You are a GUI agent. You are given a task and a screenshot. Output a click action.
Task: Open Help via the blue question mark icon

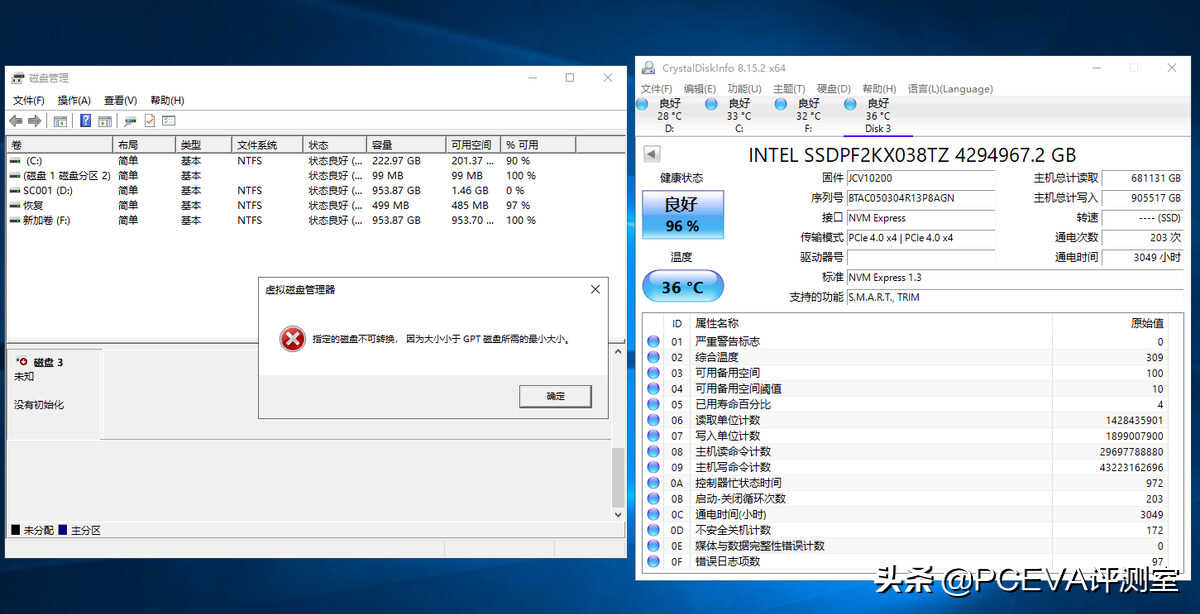(86, 121)
